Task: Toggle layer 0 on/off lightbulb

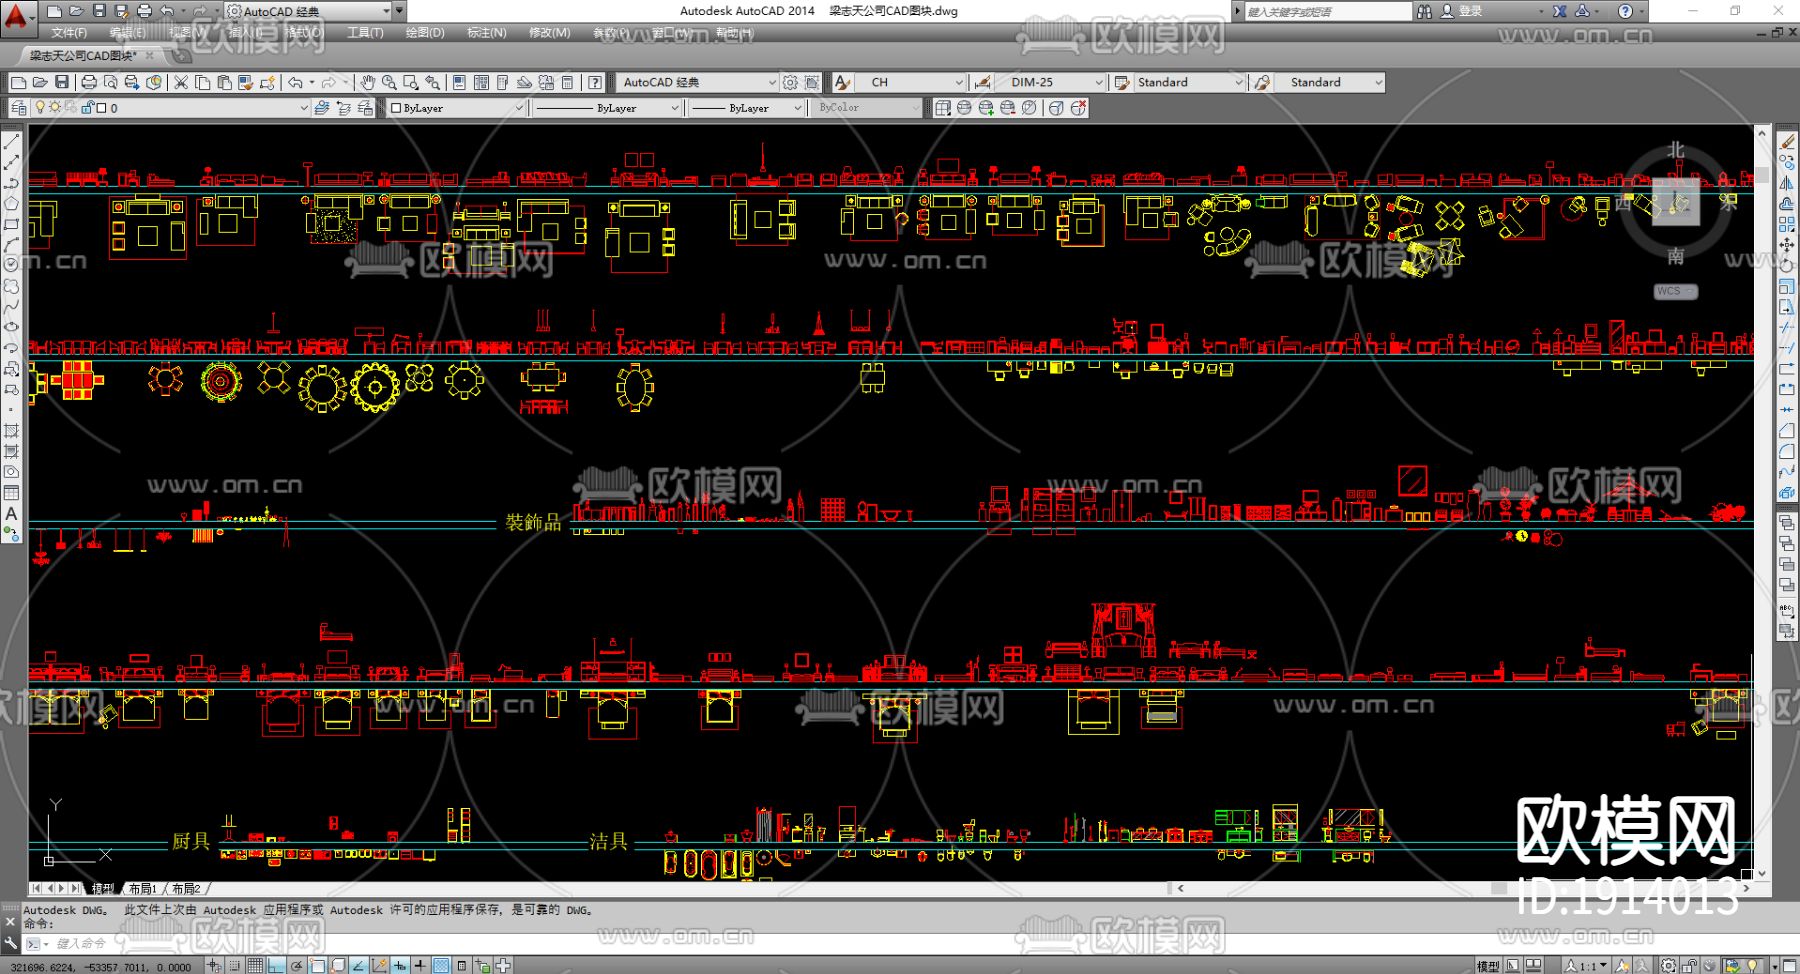Action: (40, 108)
